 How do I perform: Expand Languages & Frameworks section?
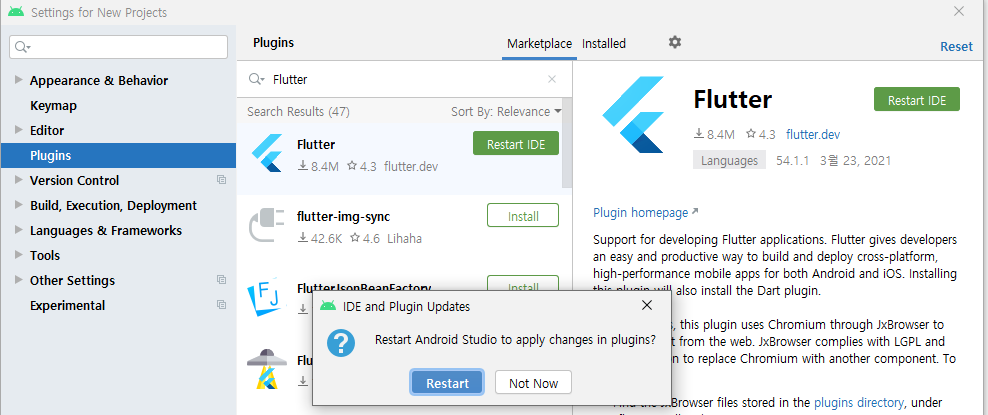(18, 230)
